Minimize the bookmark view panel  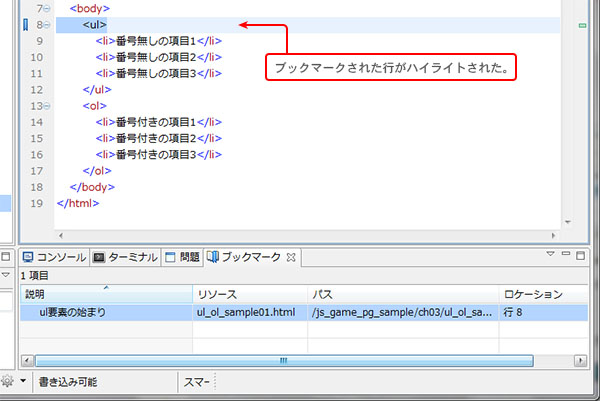point(566,254)
